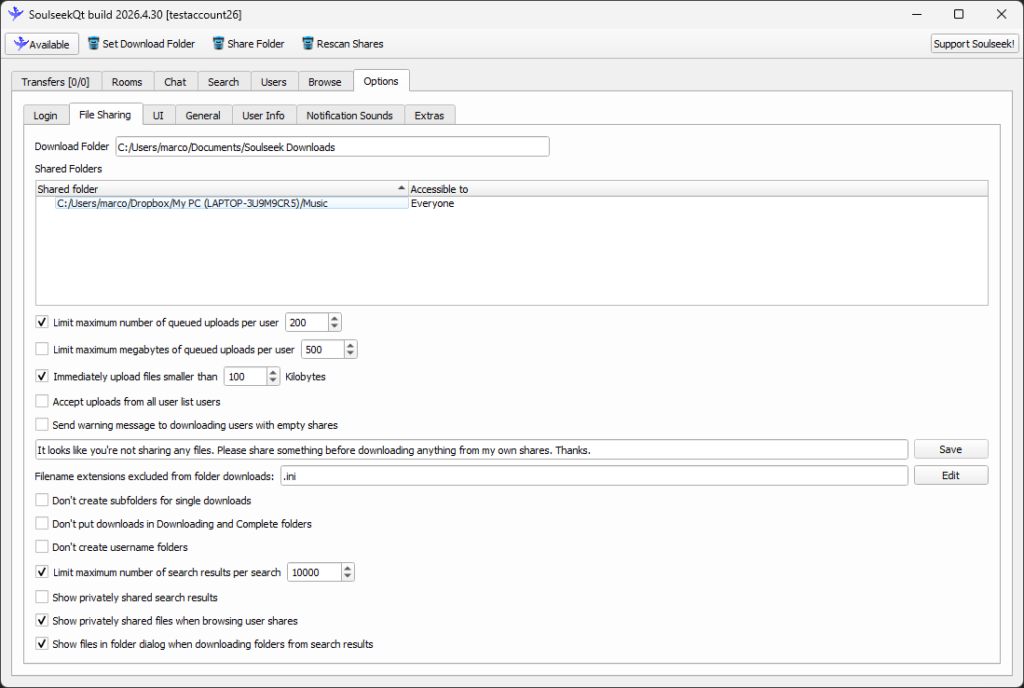Increase queued uploads per user value 200

tap(334, 318)
